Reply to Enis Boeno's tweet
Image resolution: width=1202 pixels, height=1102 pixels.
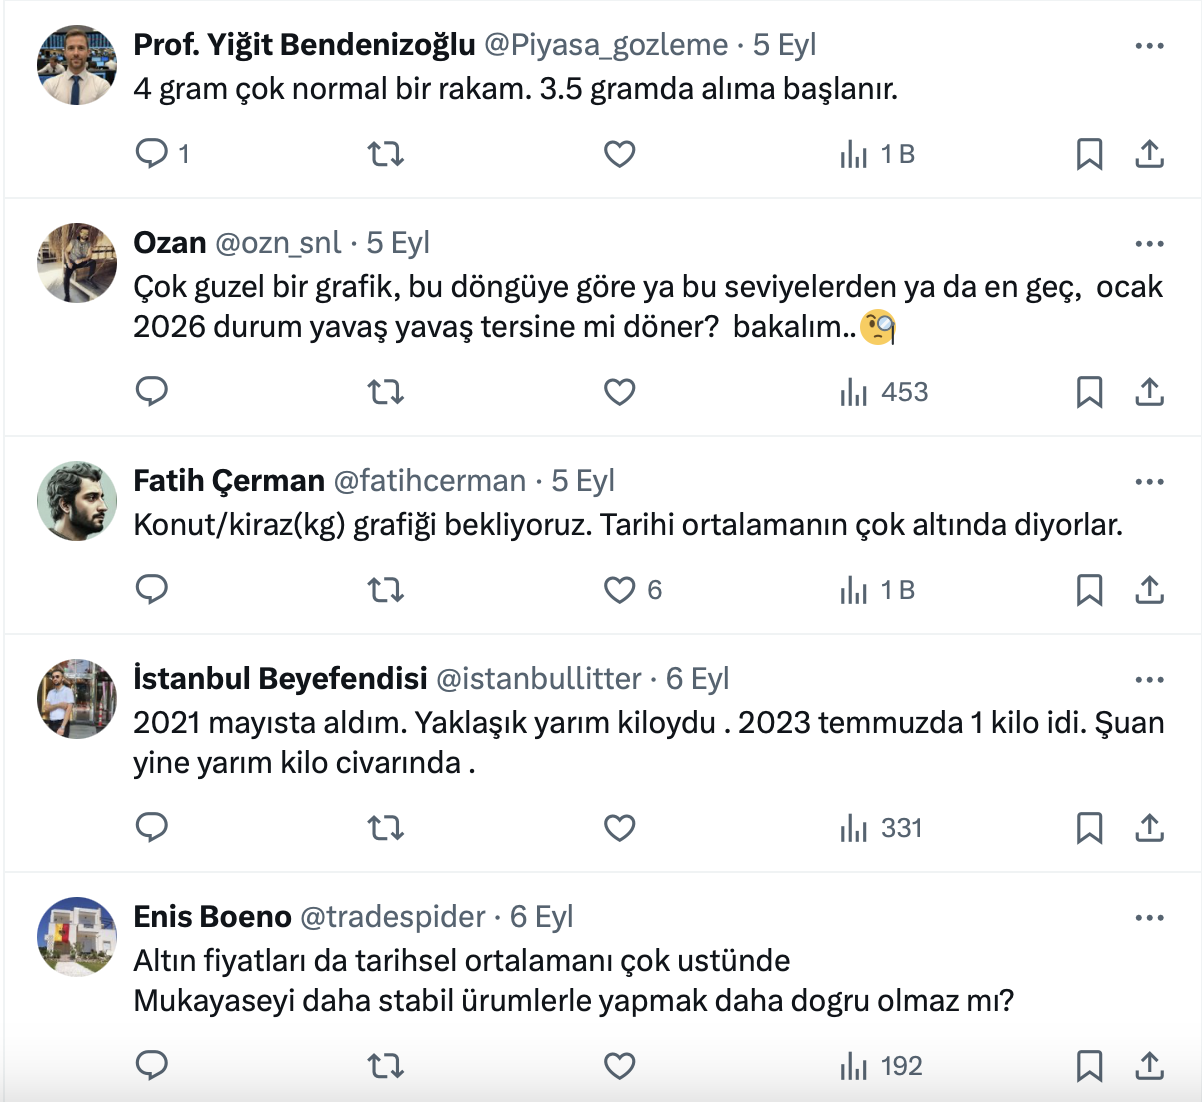pyautogui.click(x=152, y=1066)
